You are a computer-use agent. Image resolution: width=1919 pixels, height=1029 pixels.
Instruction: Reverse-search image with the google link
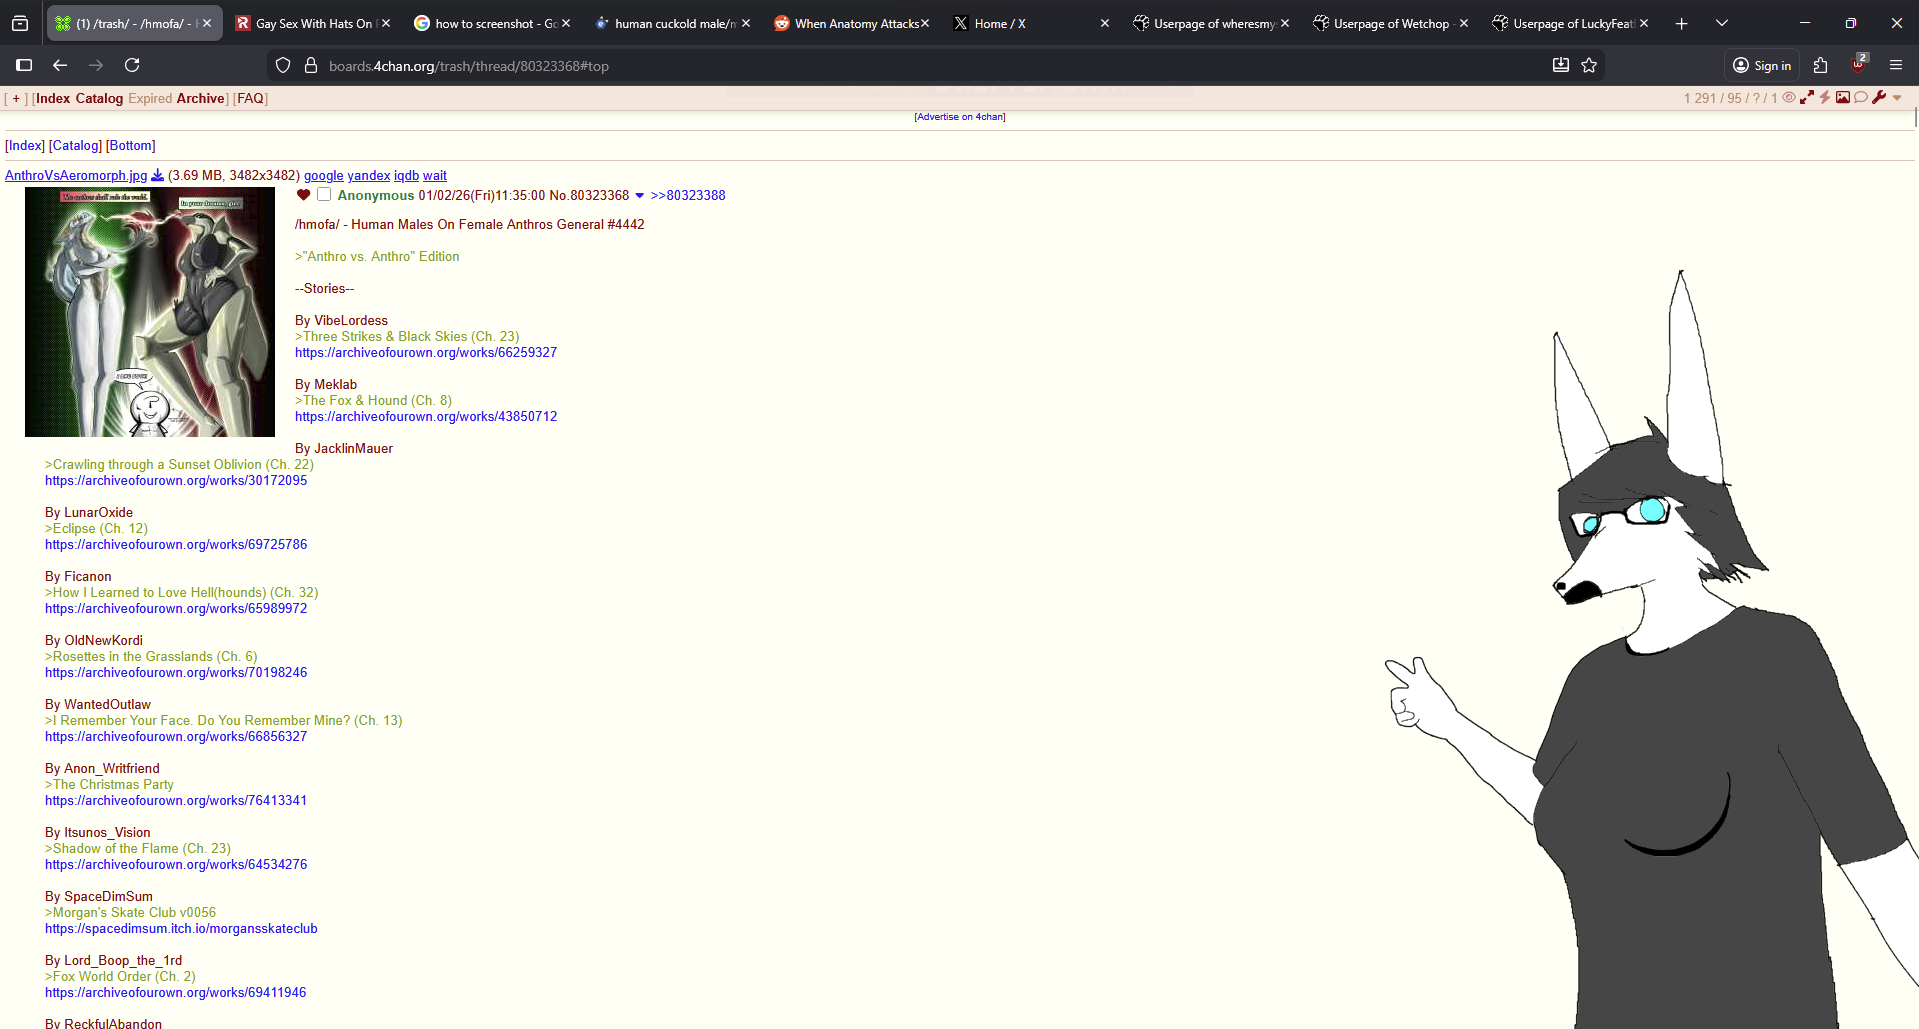pos(324,175)
